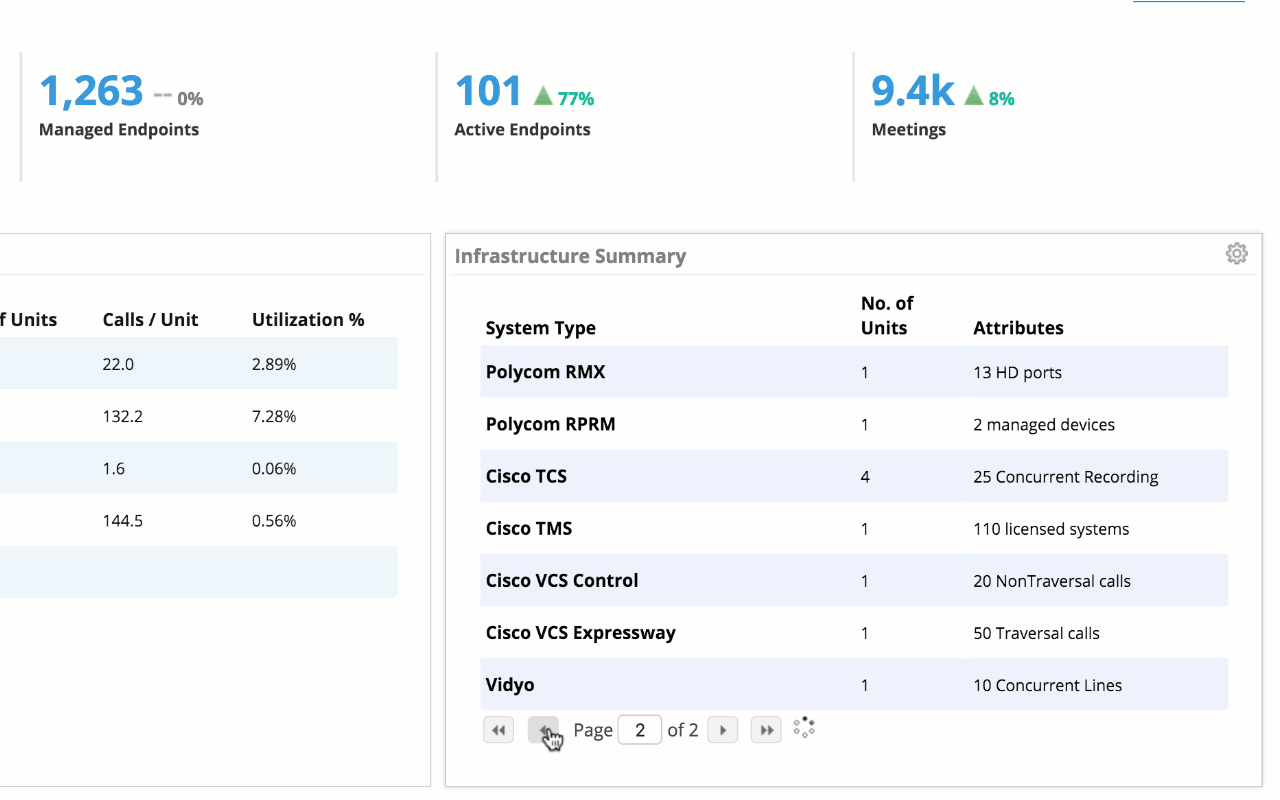Image resolution: width=1280 pixels, height=800 pixels.
Task: Click the green arrow beside Meetings
Action: pyautogui.click(x=974, y=96)
